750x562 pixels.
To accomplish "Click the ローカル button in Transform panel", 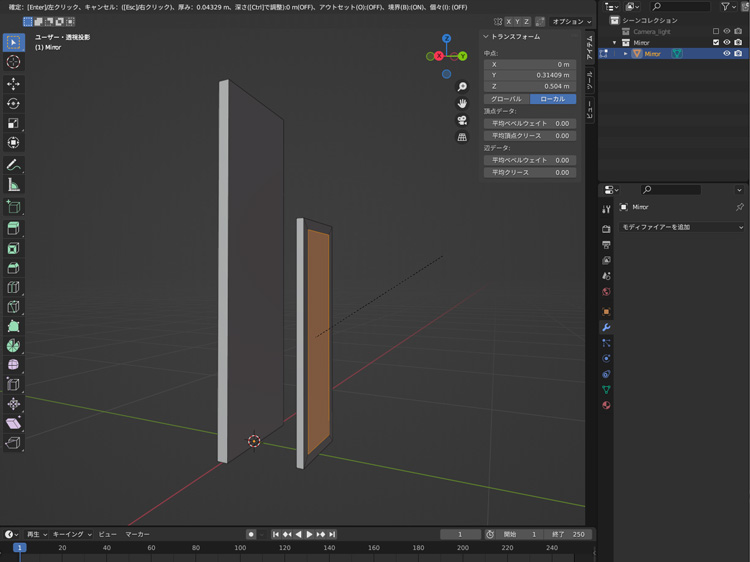I will (552, 99).
